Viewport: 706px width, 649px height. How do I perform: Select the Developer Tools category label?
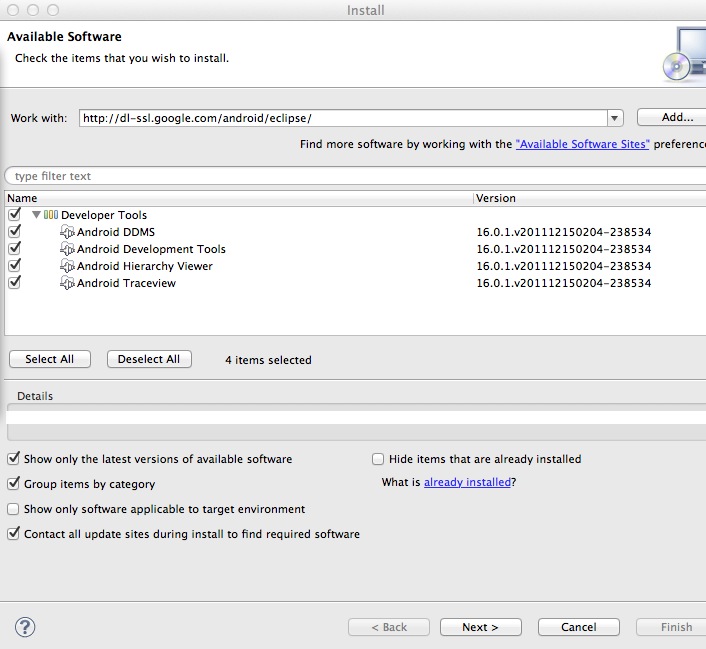(104, 215)
